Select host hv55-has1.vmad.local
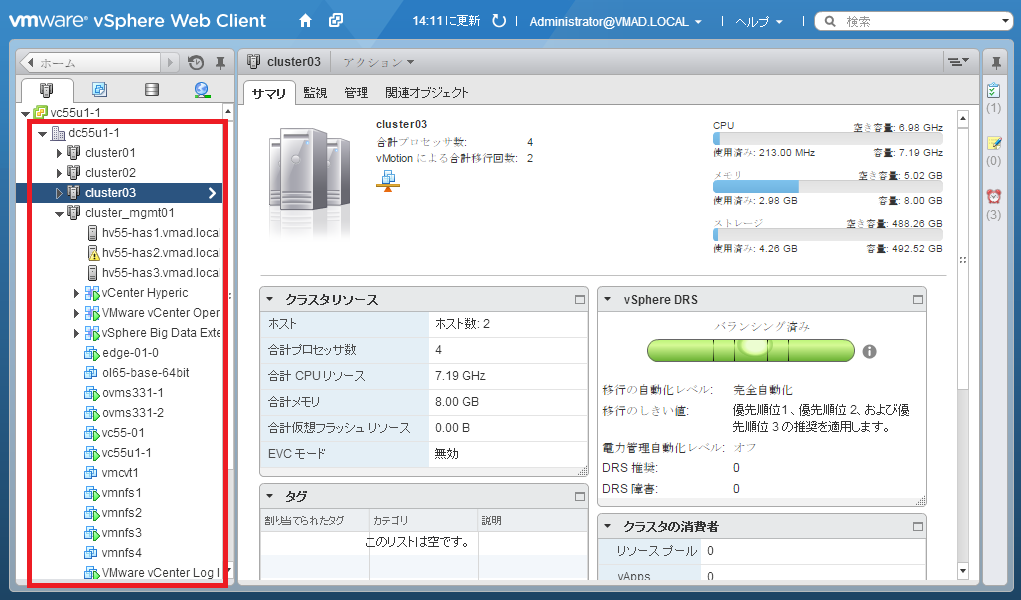1021x600 pixels. [x=153, y=233]
